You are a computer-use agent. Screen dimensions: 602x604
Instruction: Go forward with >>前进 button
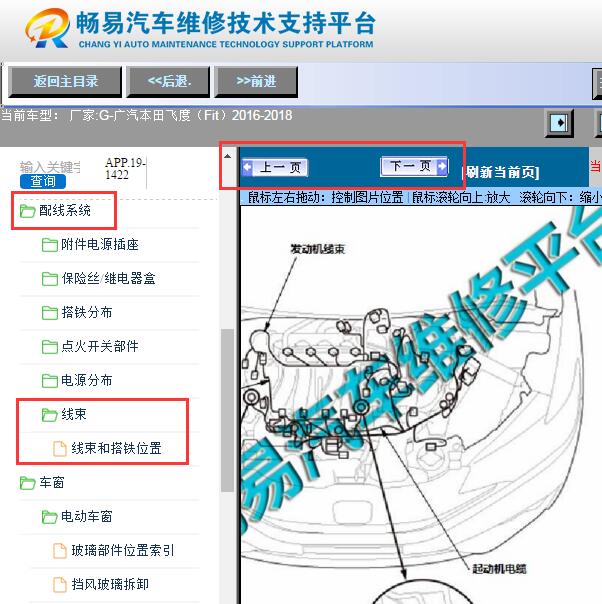coord(256,81)
